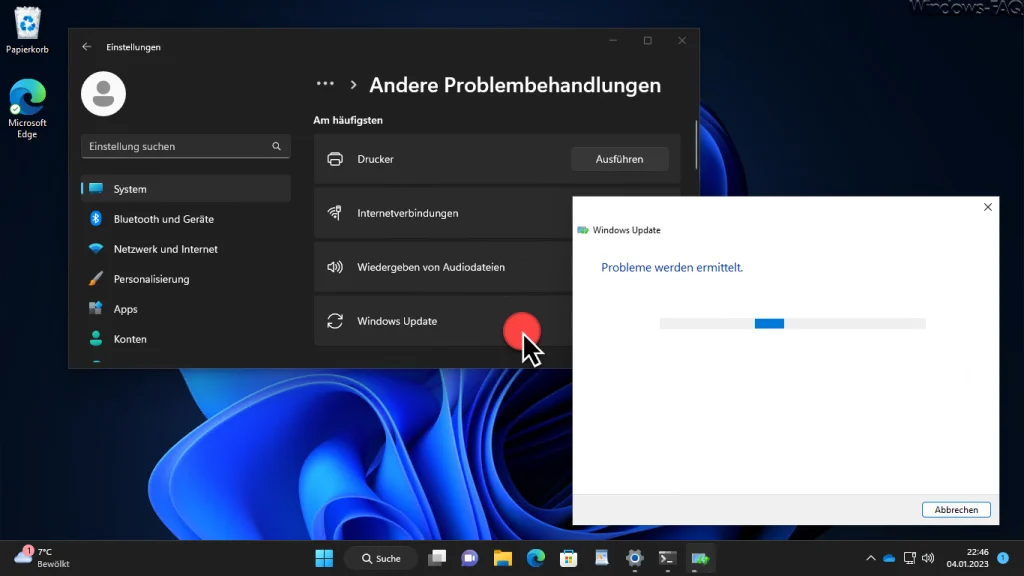
Task: Click the Internetverbindungen antenna icon
Action: tap(334, 213)
